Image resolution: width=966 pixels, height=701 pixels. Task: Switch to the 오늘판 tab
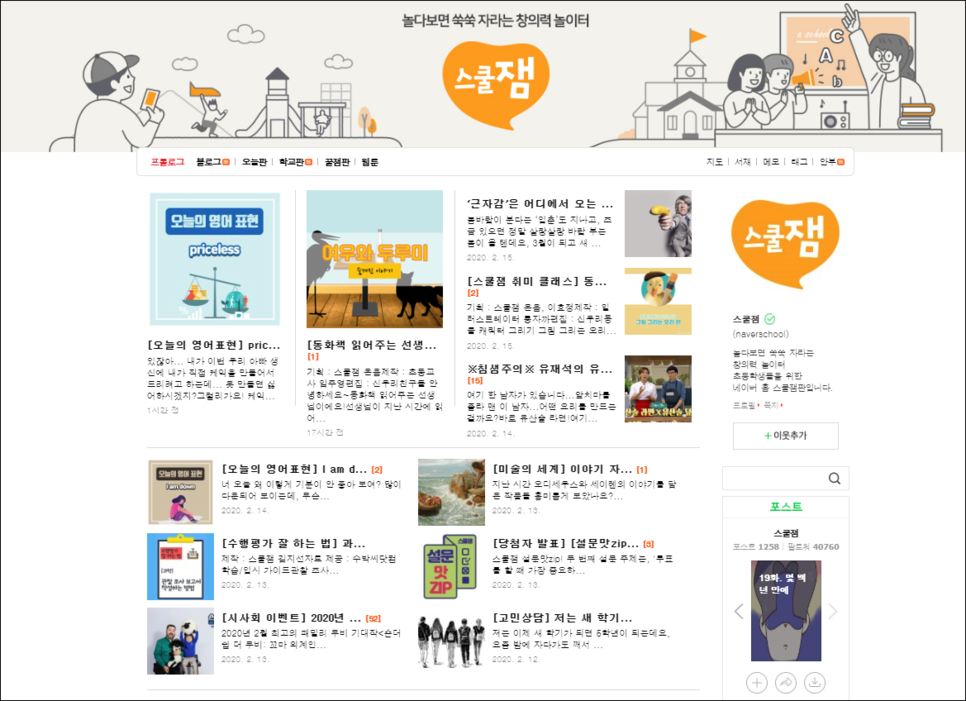254,162
